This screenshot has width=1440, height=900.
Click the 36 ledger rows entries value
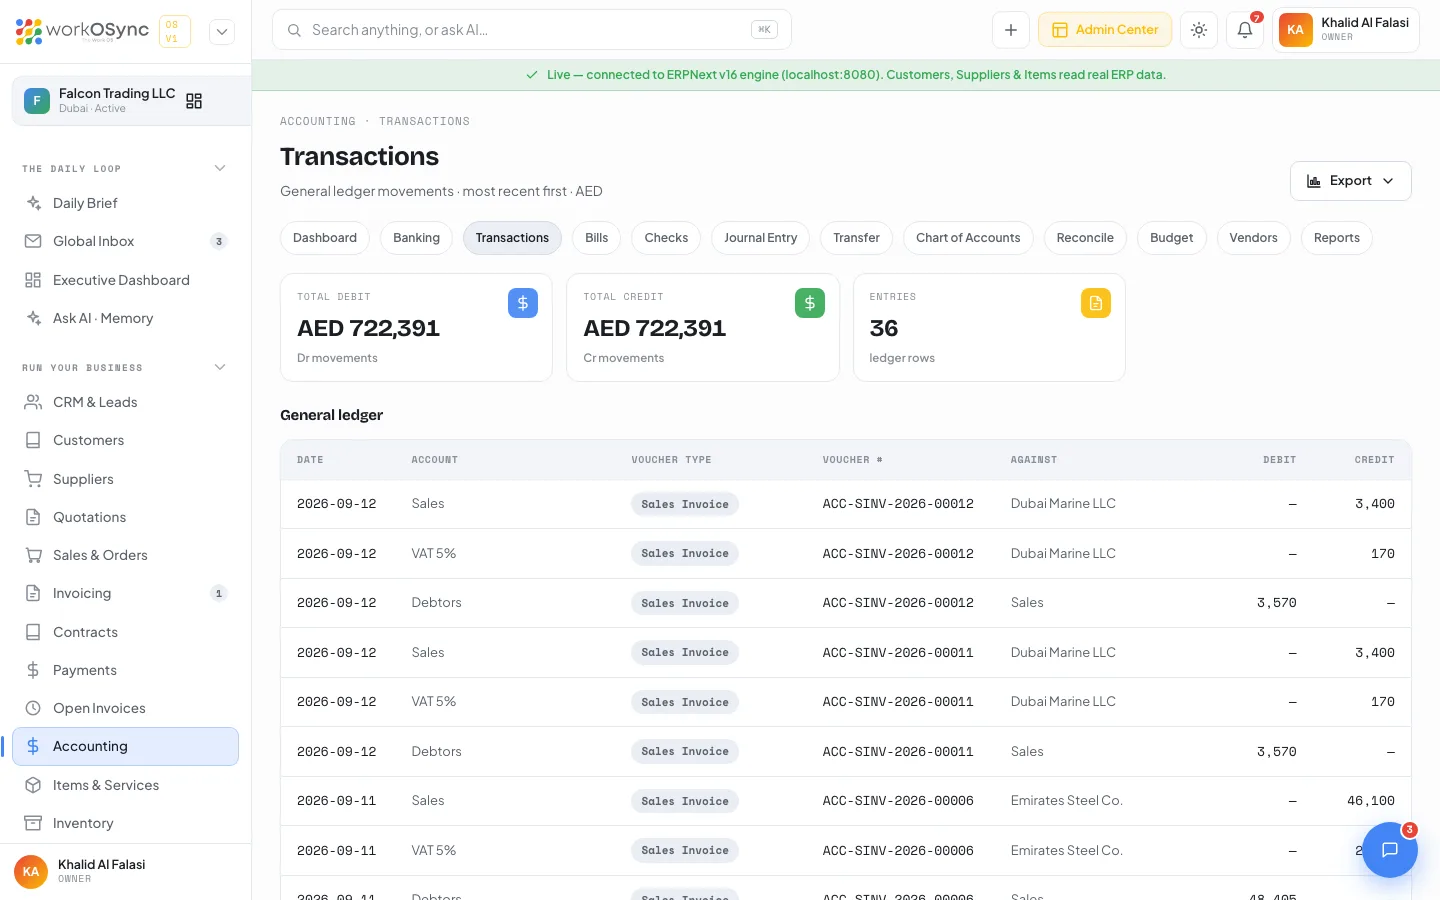point(884,328)
